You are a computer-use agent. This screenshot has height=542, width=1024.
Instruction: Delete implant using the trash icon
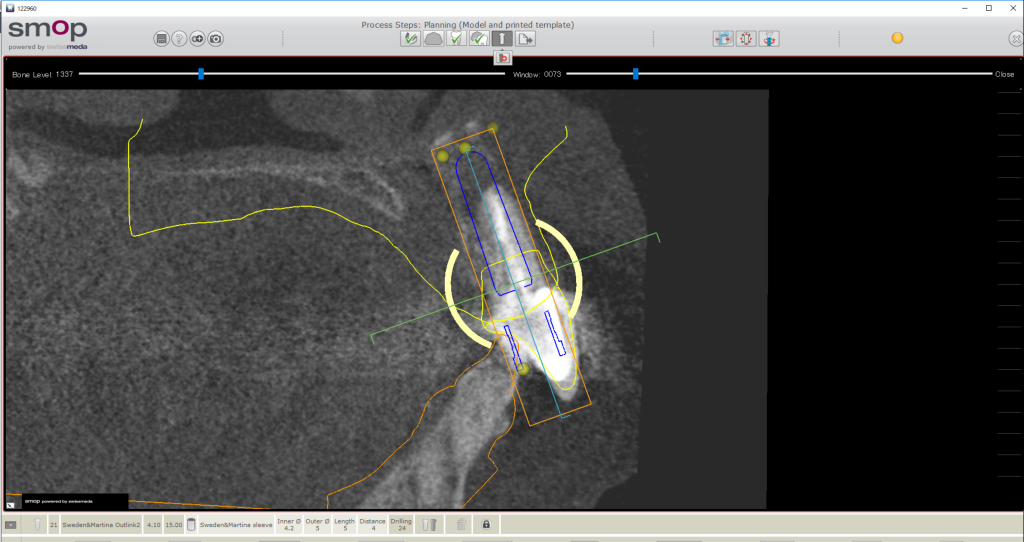[x=429, y=524]
